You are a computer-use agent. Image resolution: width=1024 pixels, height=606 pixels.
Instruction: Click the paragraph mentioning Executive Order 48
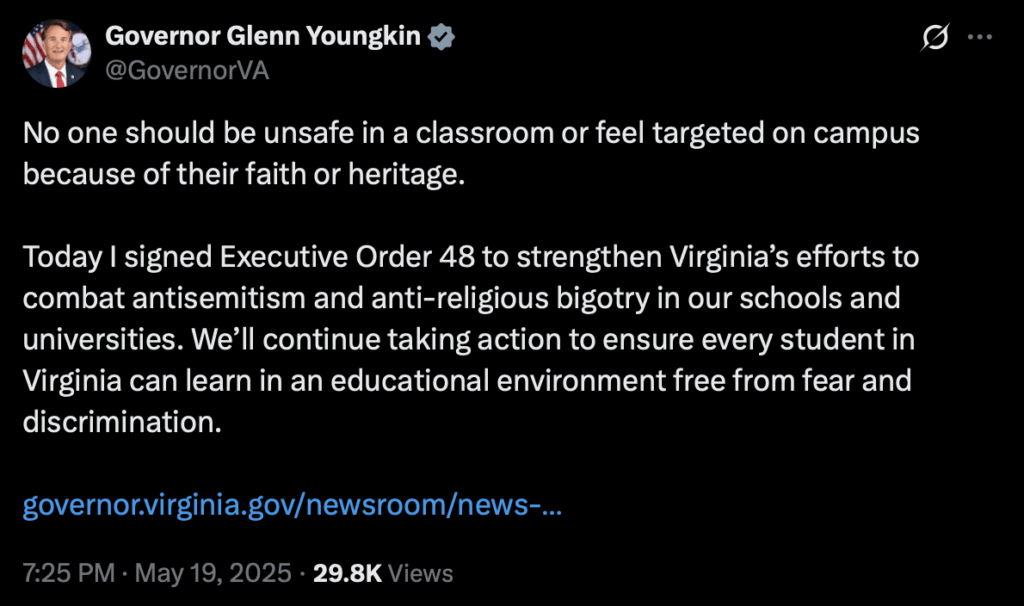(470, 340)
